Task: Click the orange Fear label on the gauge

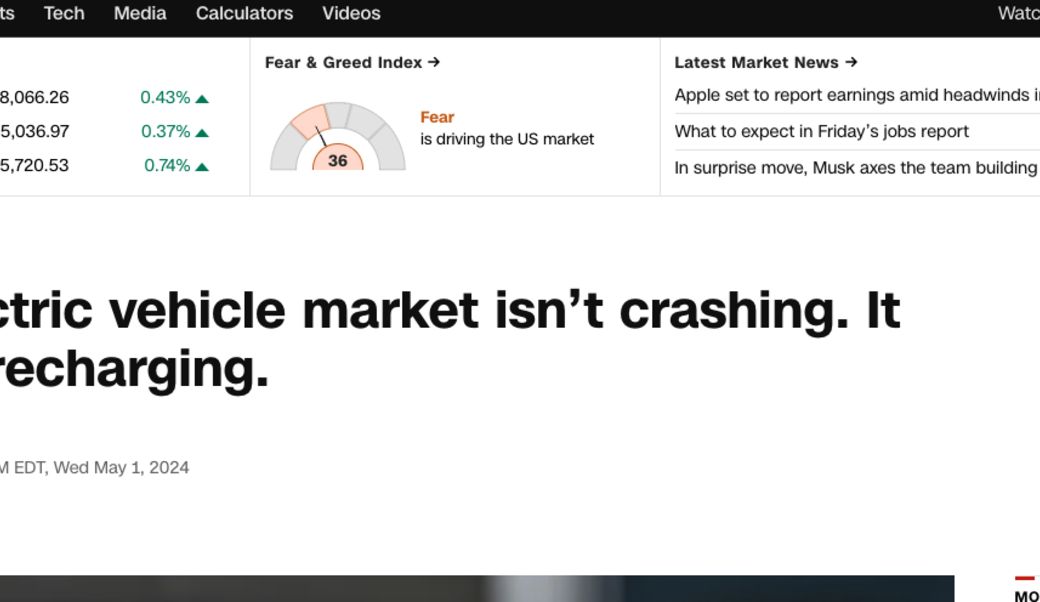Action: click(437, 117)
